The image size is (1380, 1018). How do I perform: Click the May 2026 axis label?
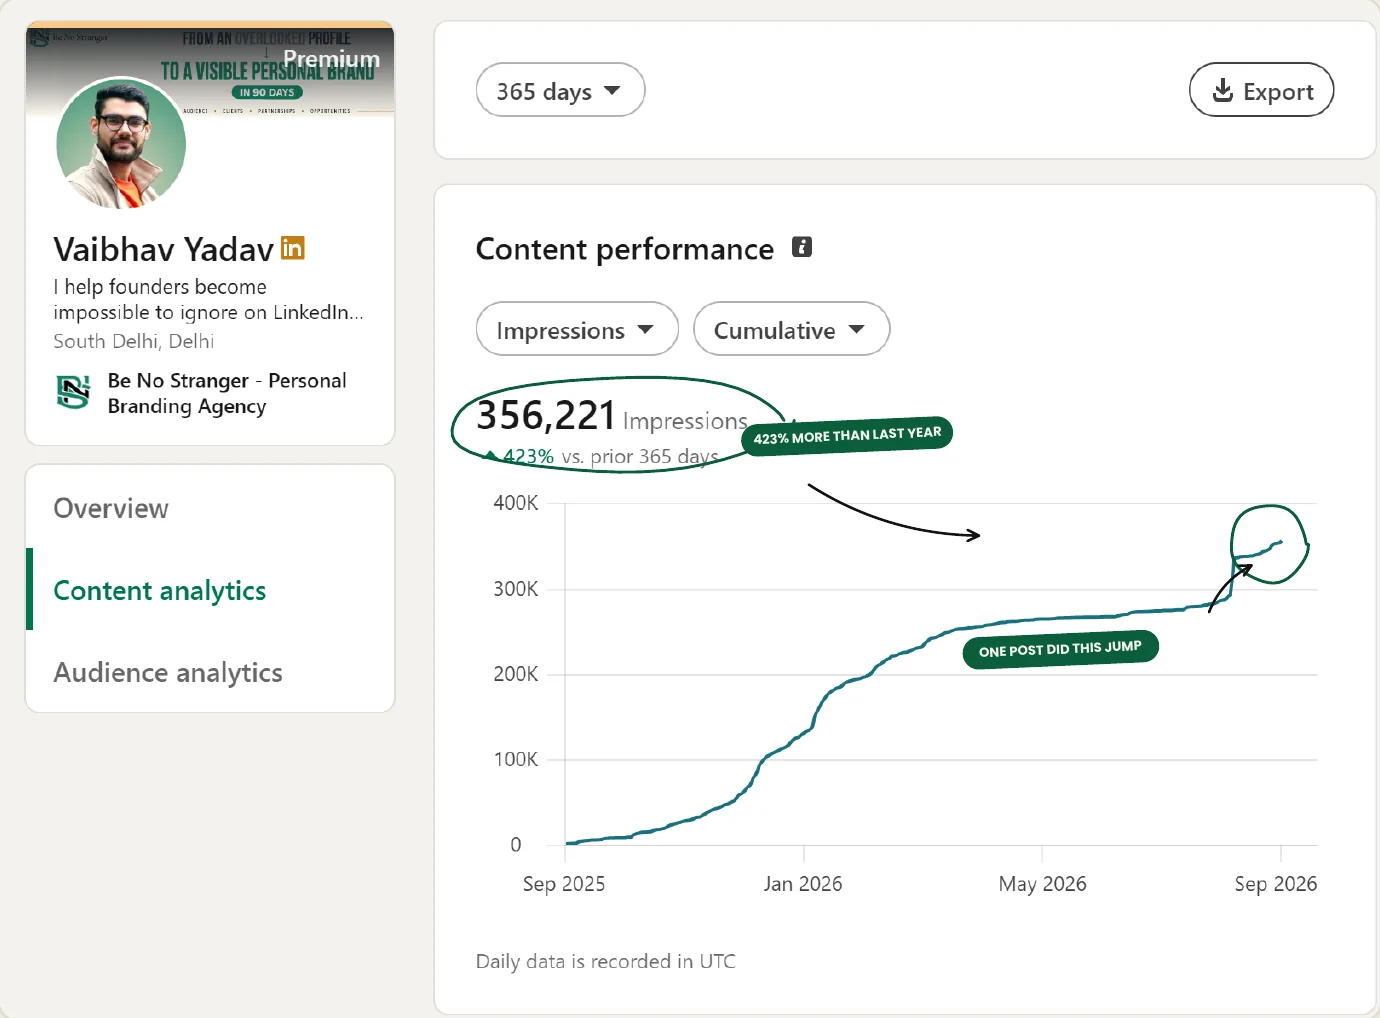pyautogui.click(x=1042, y=884)
